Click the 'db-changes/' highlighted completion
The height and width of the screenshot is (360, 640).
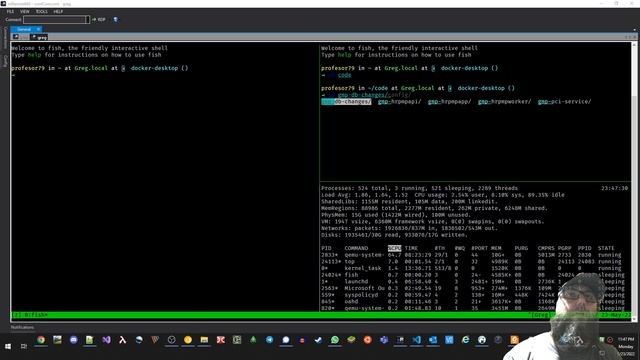coord(346,102)
